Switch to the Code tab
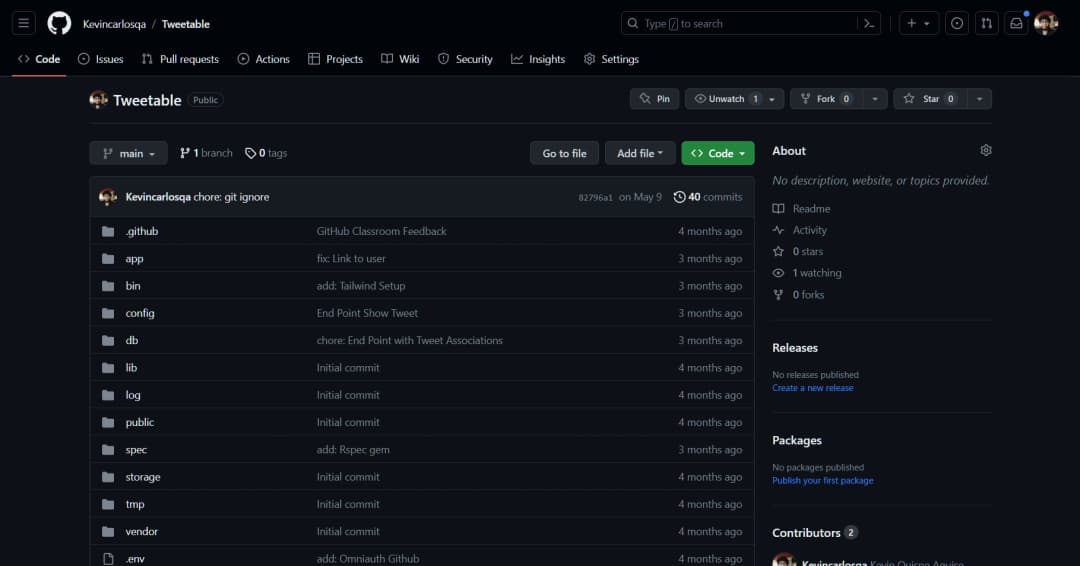The height and width of the screenshot is (566, 1080). (39, 59)
